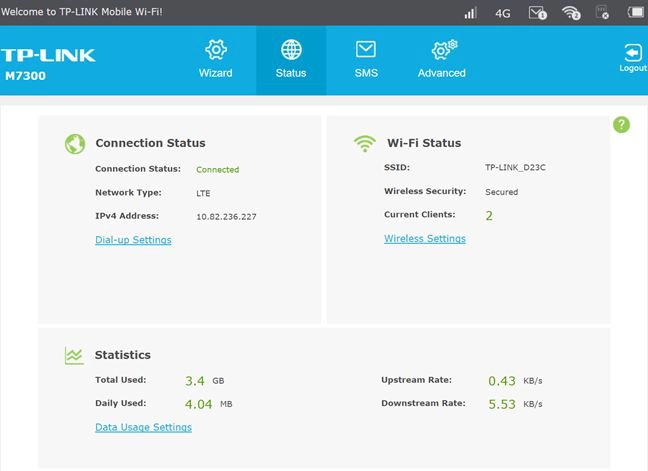Image resolution: width=648 pixels, height=471 pixels.
Task: Click the Daily Used 4.04 MB value
Action: coord(208,404)
